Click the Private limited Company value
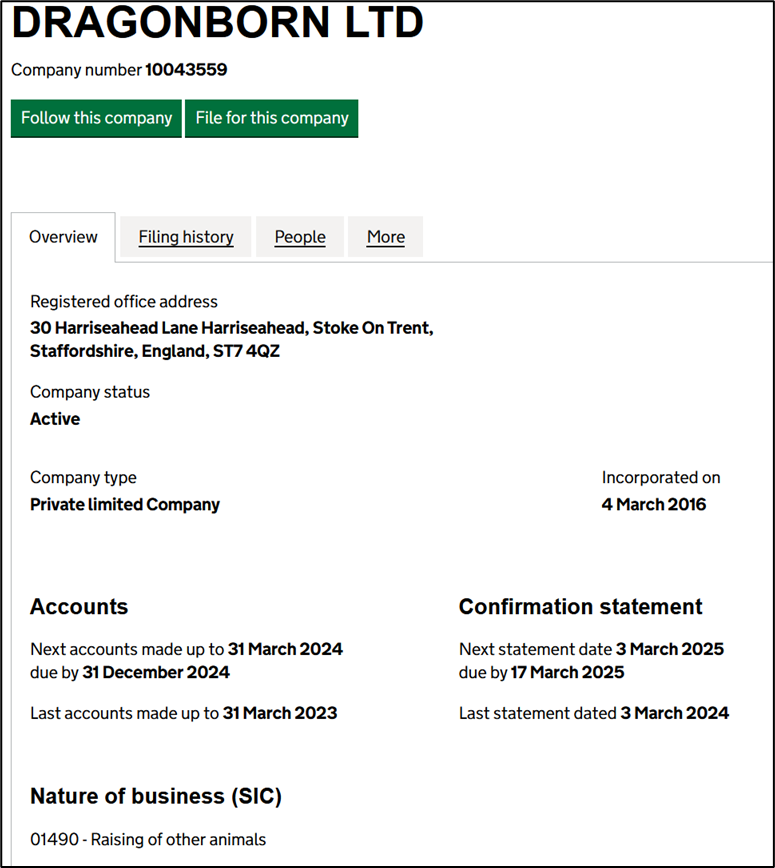Viewport: 775px width, 868px height. click(125, 505)
